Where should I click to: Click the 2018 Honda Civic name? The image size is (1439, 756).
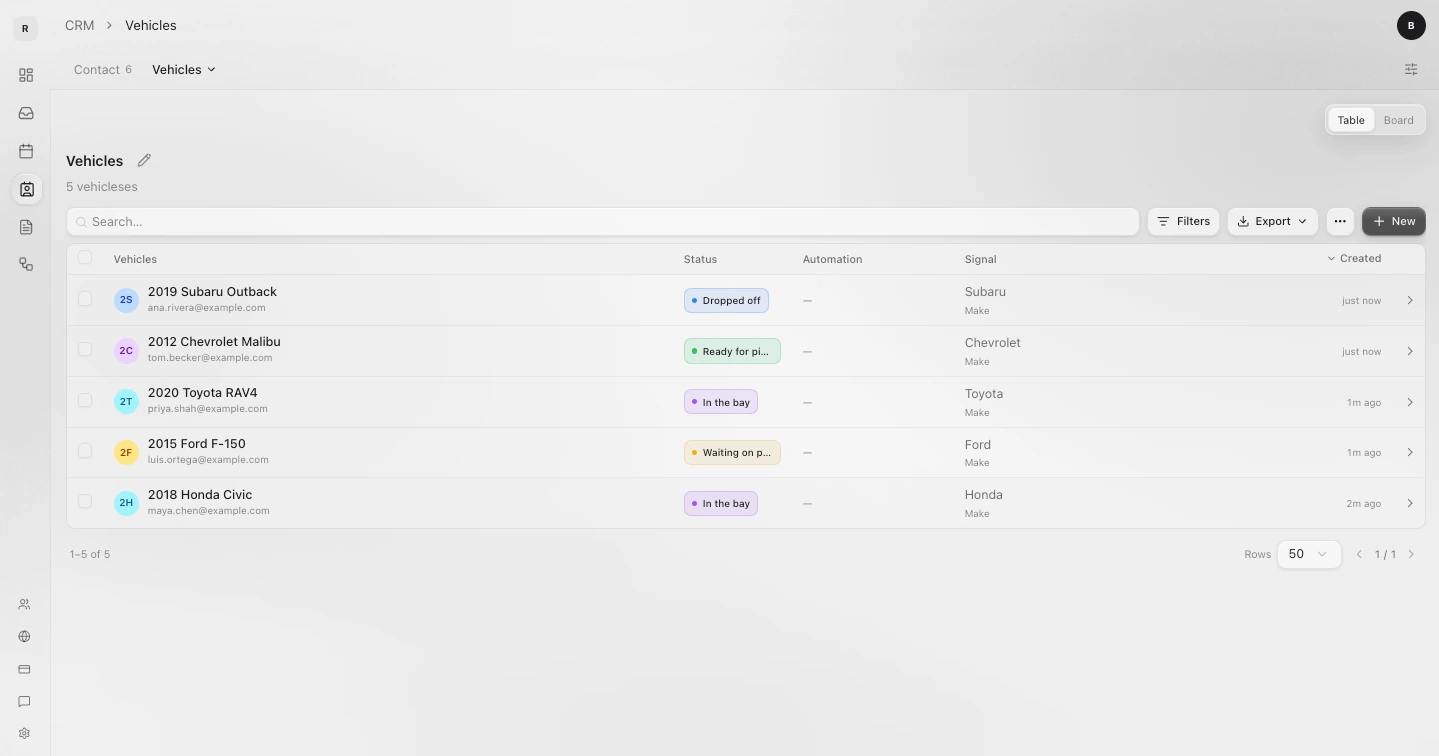[x=200, y=495]
